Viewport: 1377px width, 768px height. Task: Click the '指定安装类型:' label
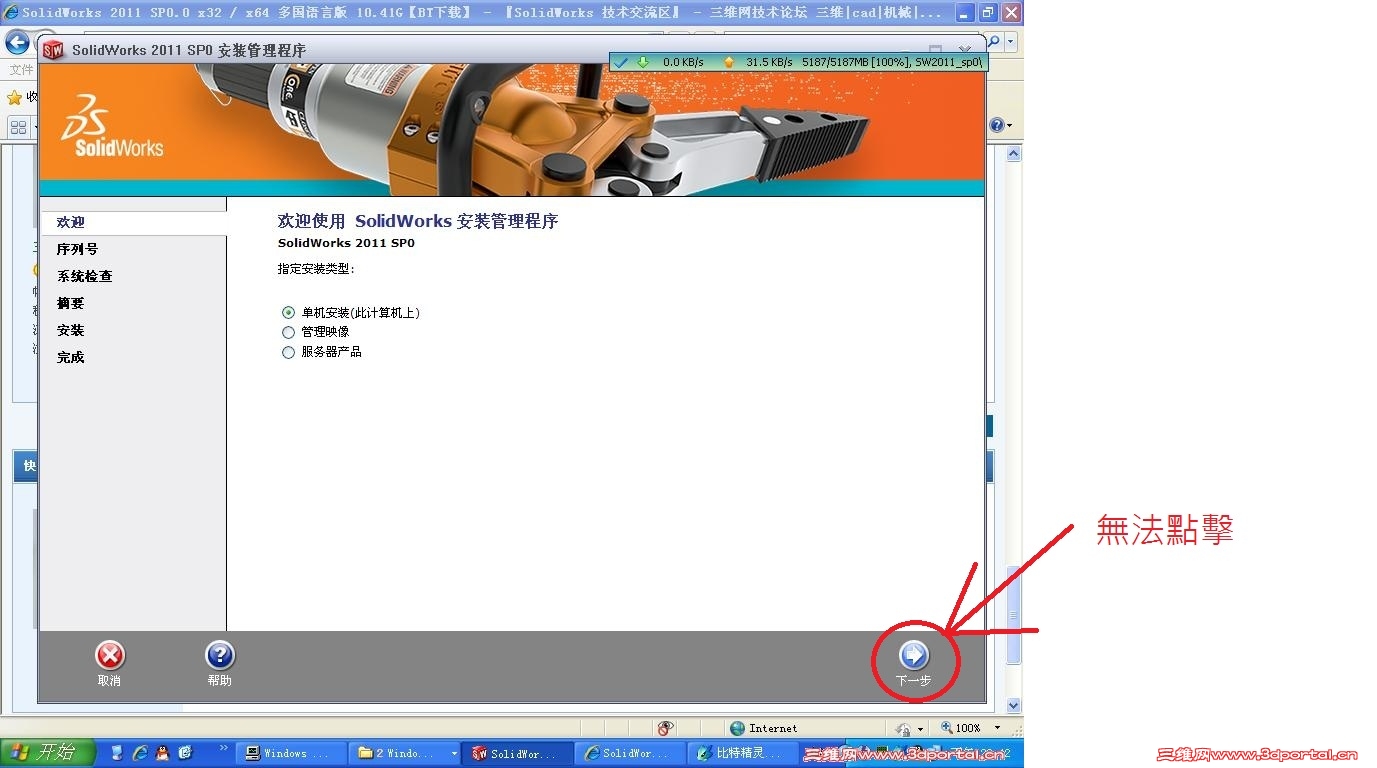coord(316,269)
